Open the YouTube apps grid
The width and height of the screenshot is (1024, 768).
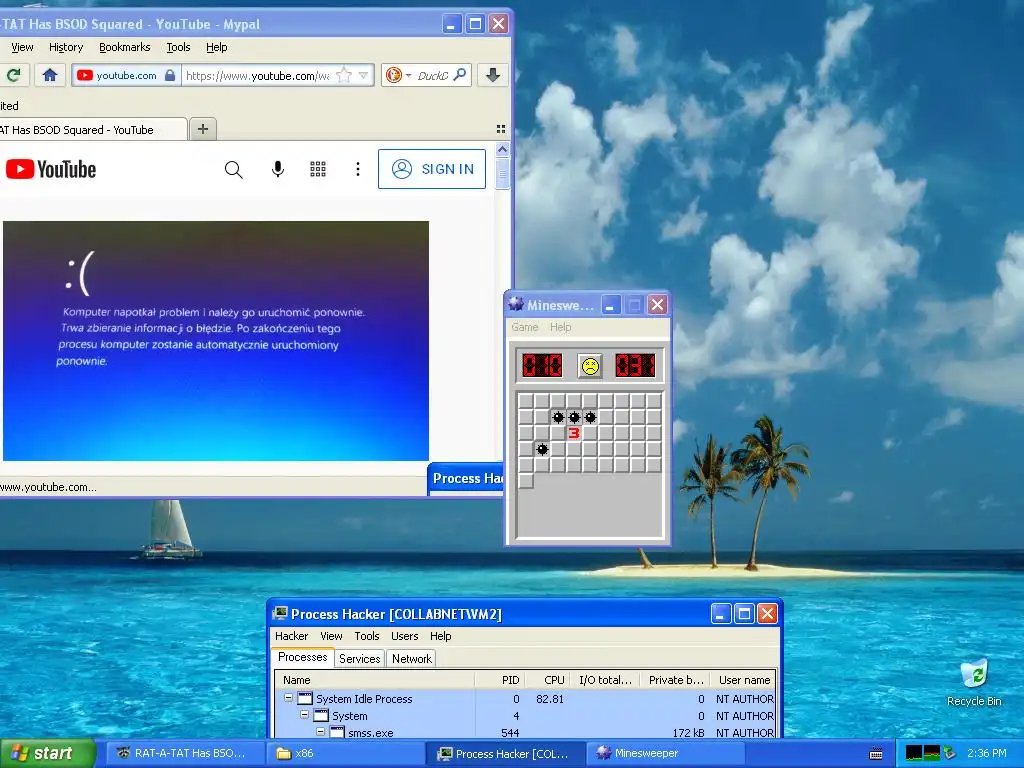[x=318, y=169]
